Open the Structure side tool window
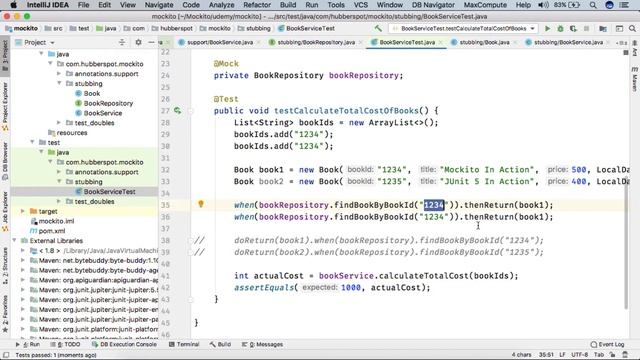Viewport: 640px width, 360px height. point(5,266)
